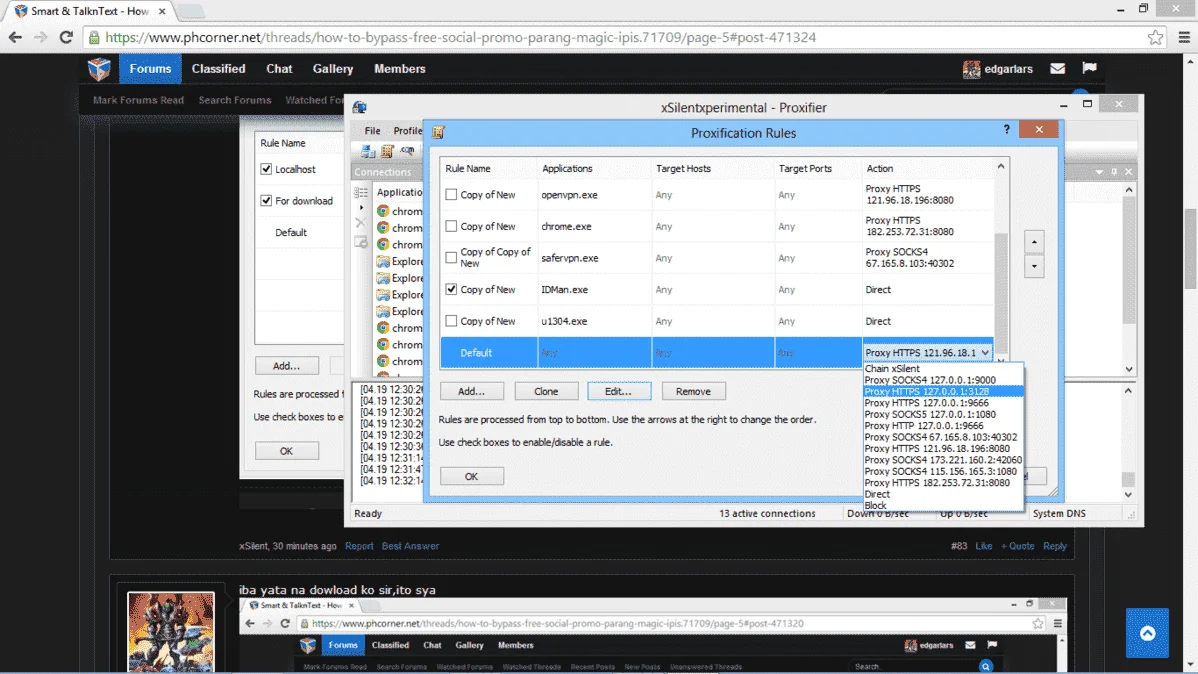Screen dimensions: 1198x674
Task: Enable the safervpn.exe rule checkbox
Action: pyautogui.click(x=452, y=258)
